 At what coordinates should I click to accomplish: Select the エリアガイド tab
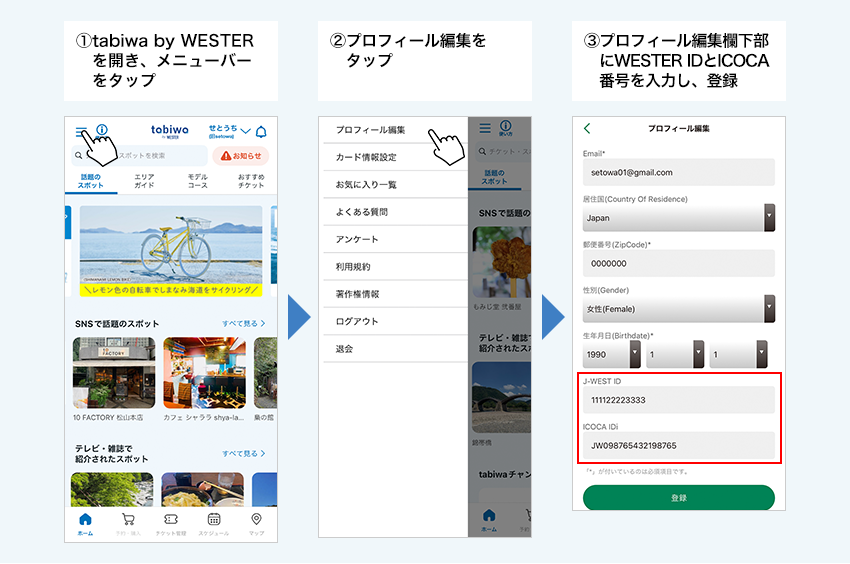(144, 181)
